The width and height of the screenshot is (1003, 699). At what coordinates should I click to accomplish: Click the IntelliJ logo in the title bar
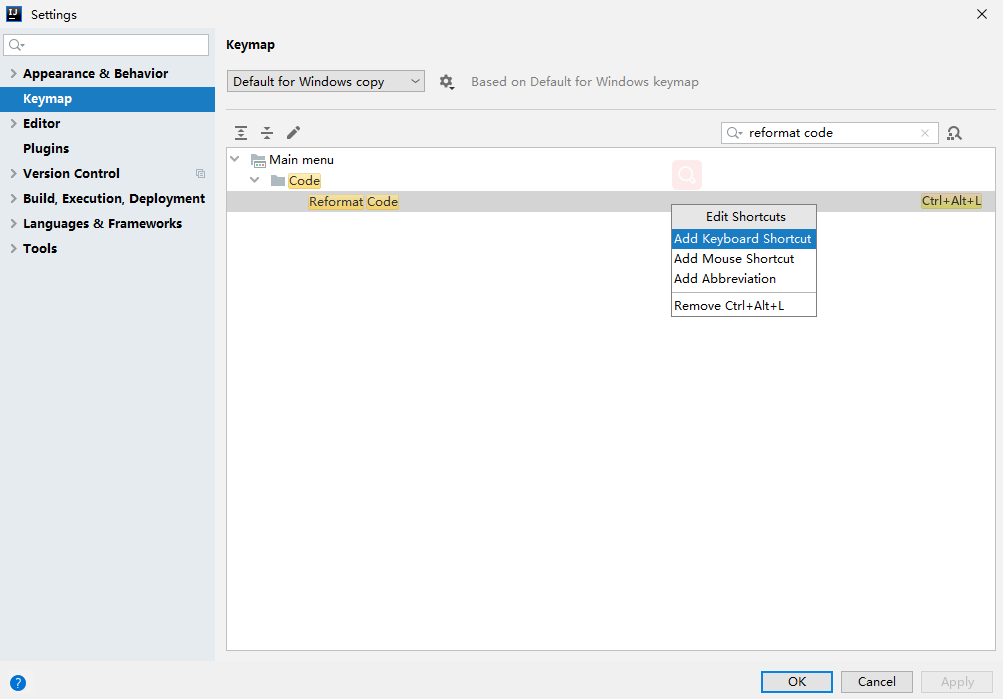pyautogui.click(x=14, y=14)
